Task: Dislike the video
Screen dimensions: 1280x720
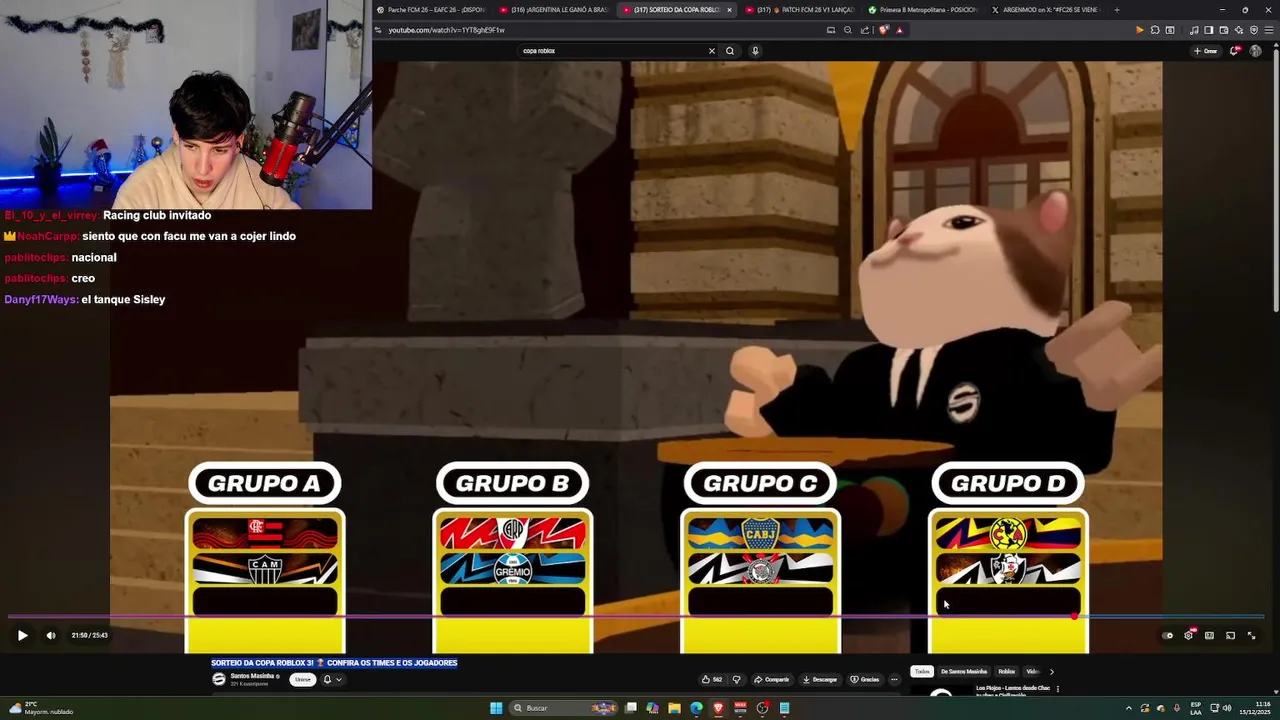Action: (x=737, y=679)
